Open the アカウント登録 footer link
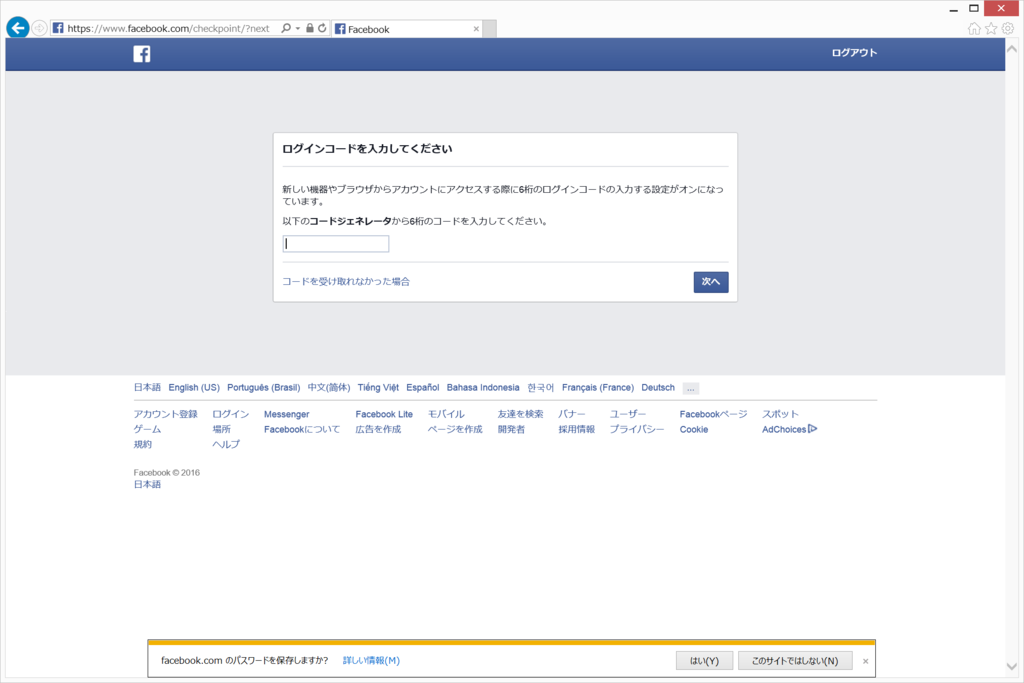1024x683 pixels. tap(165, 414)
